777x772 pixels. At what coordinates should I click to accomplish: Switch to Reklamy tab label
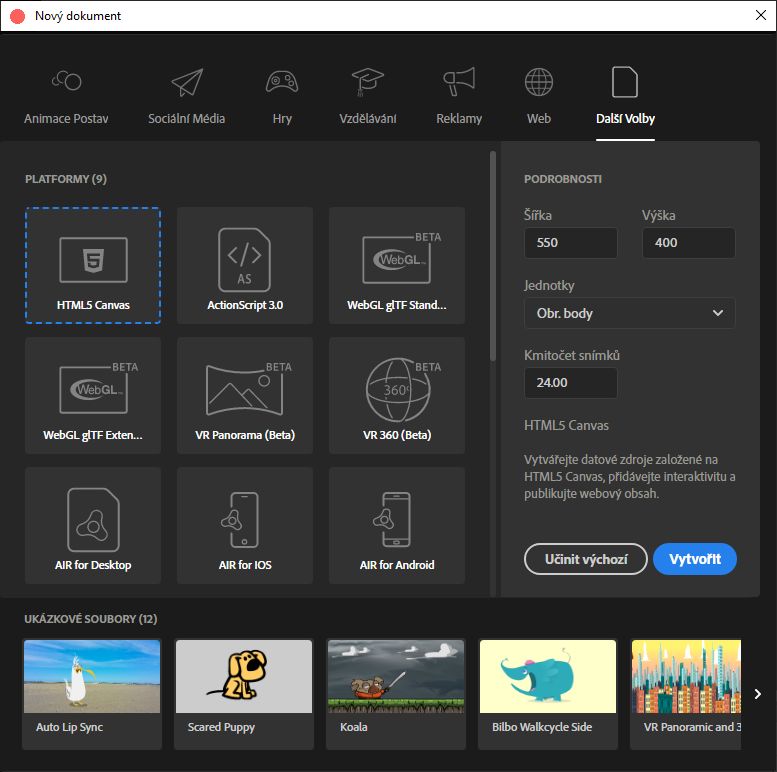(459, 119)
